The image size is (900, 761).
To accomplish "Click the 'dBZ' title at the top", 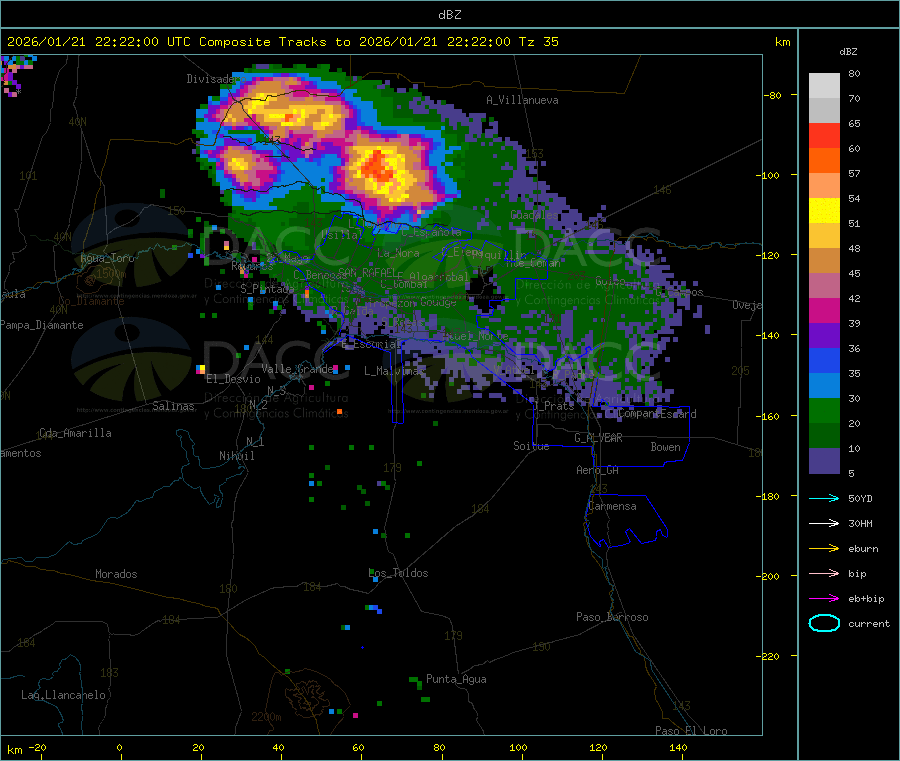I will (x=449, y=15).
